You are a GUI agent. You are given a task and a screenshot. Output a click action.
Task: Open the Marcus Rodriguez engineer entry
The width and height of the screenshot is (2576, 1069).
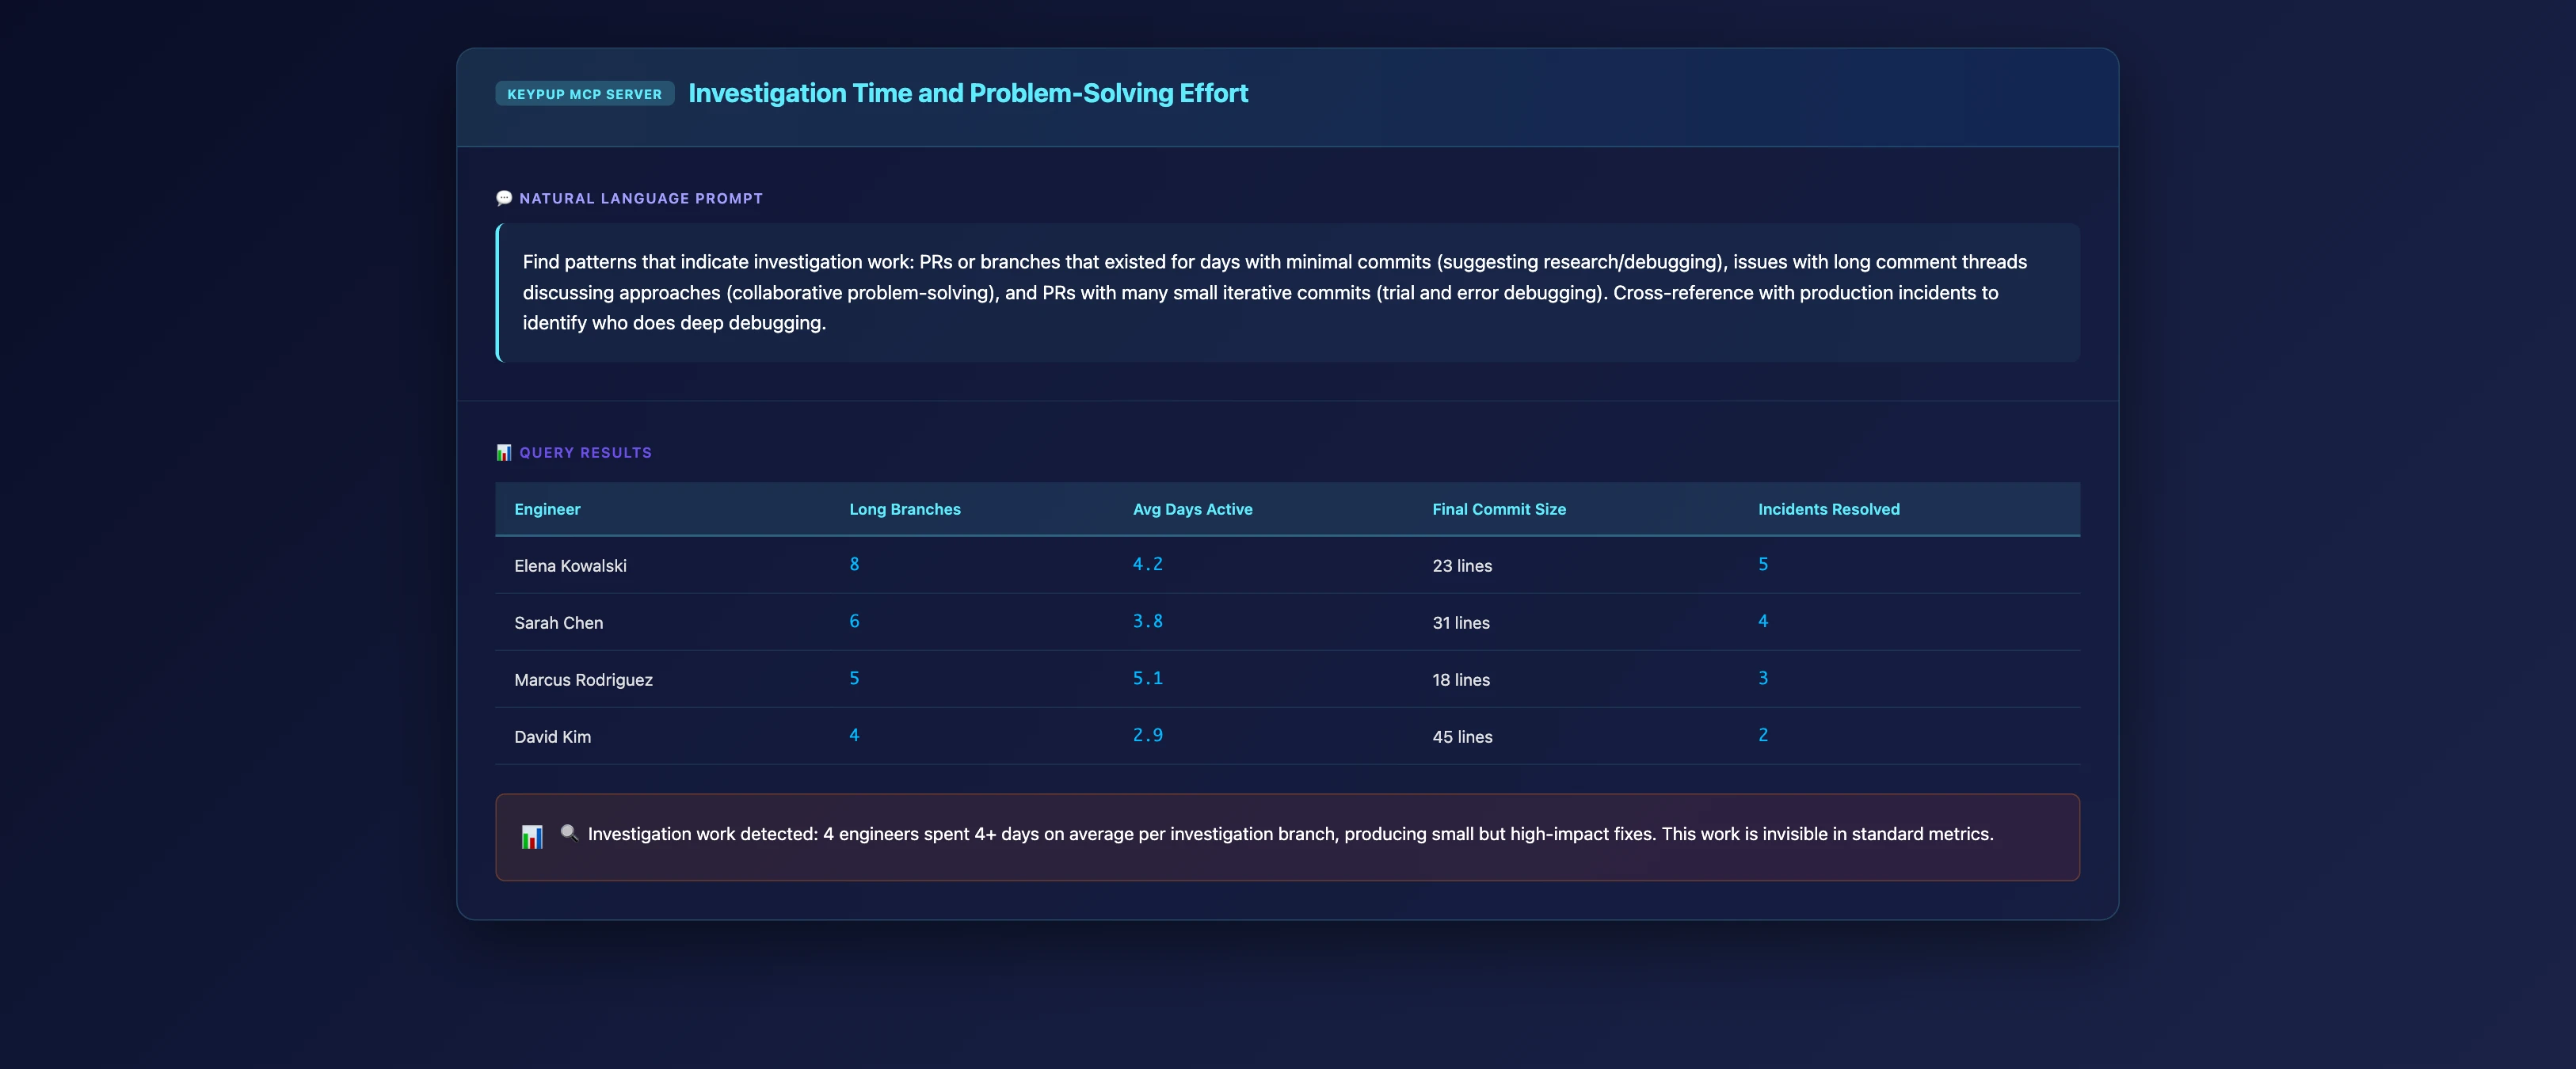(x=583, y=680)
